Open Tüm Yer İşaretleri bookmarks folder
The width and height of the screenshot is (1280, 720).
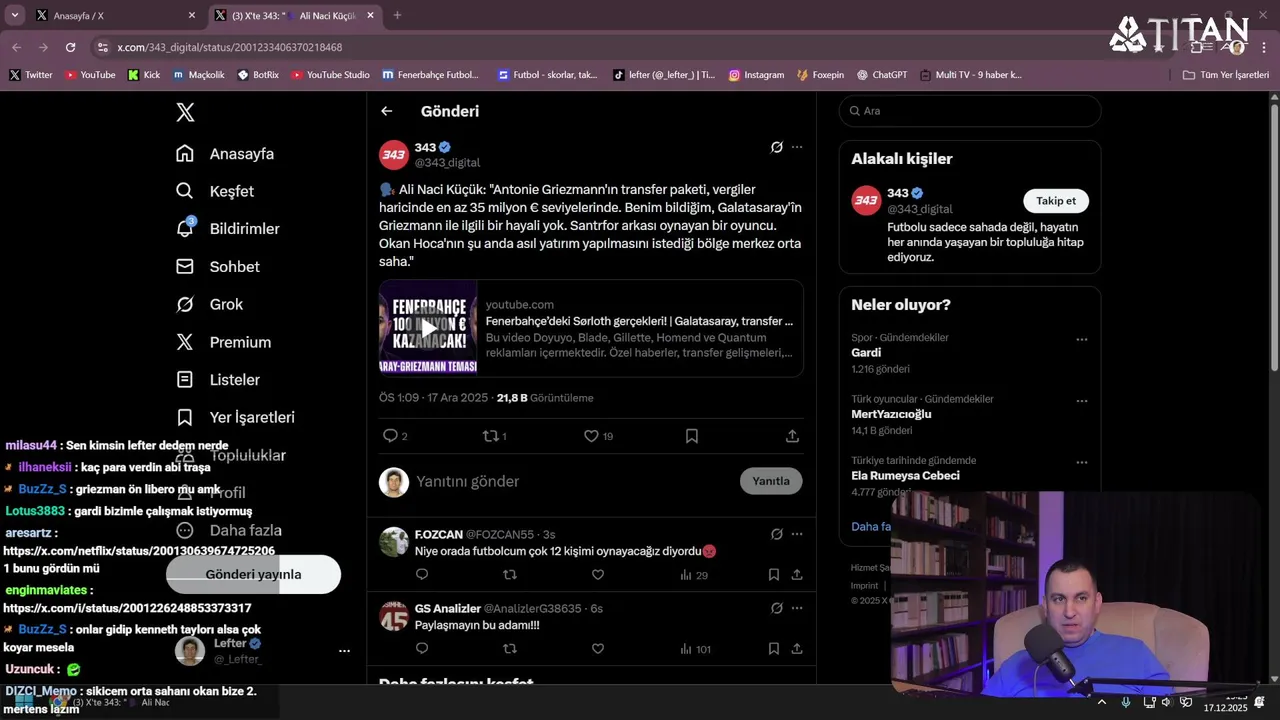(x=1226, y=75)
